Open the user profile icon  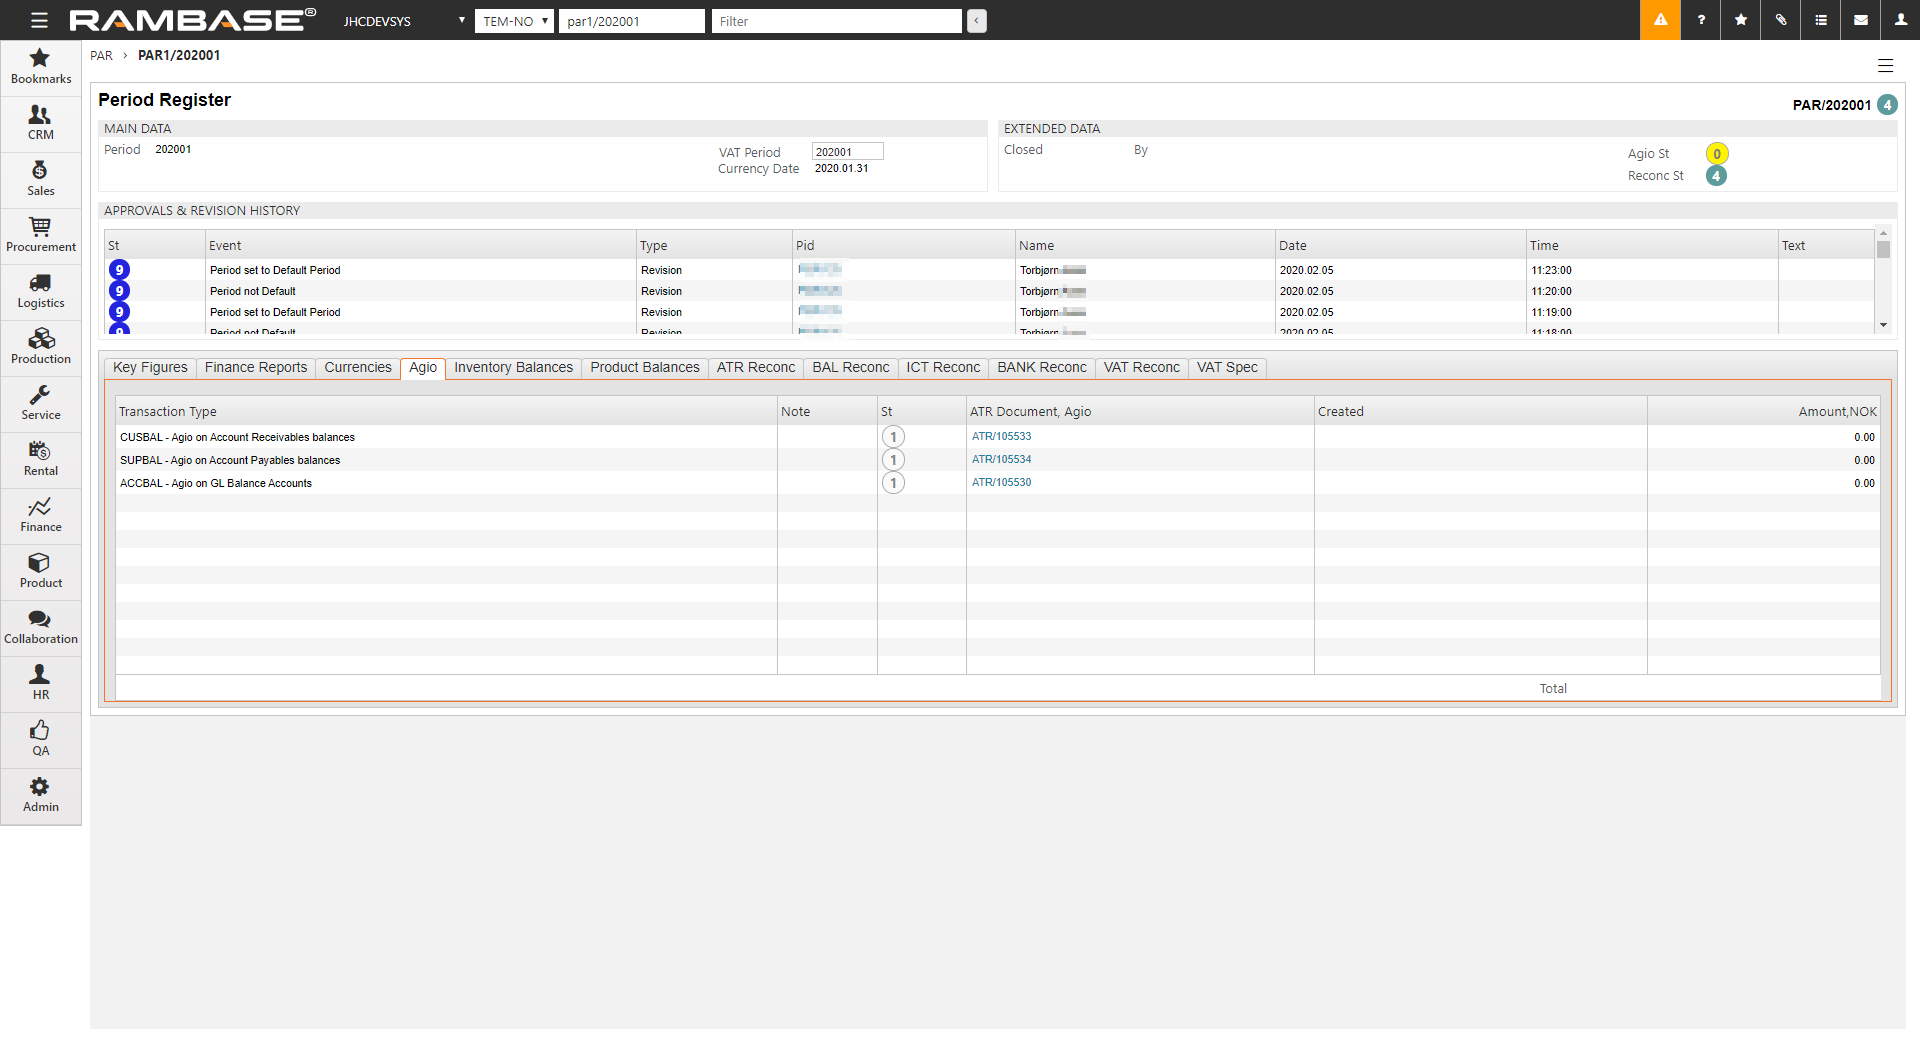point(1901,20)
